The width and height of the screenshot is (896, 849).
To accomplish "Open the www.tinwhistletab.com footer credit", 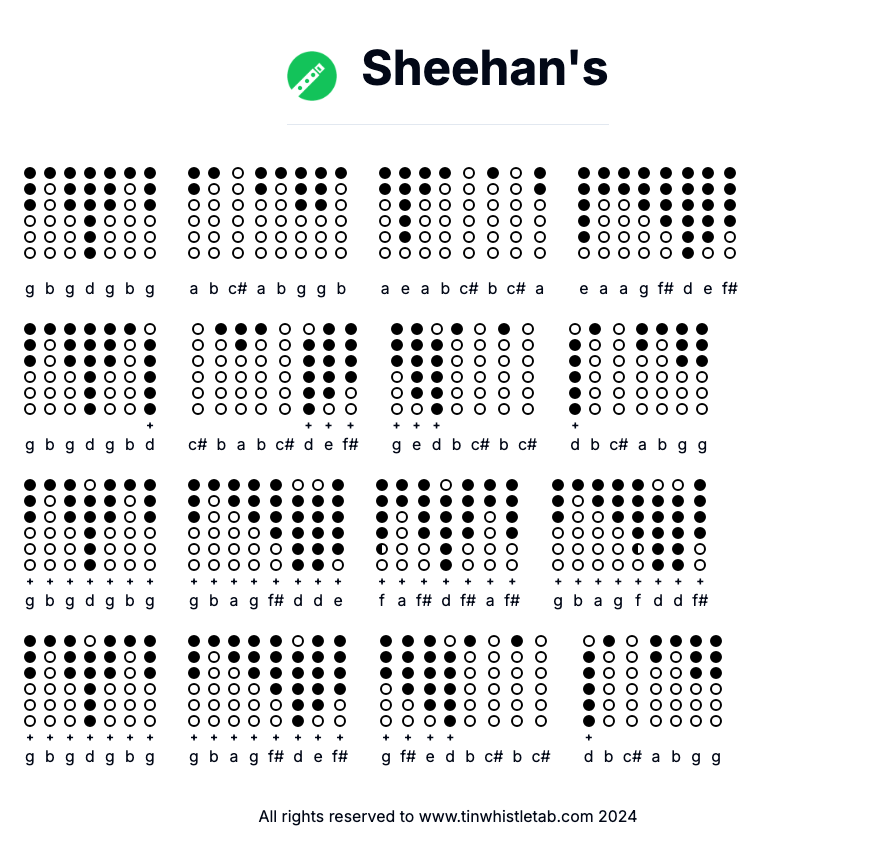I will tap(448, 816).
